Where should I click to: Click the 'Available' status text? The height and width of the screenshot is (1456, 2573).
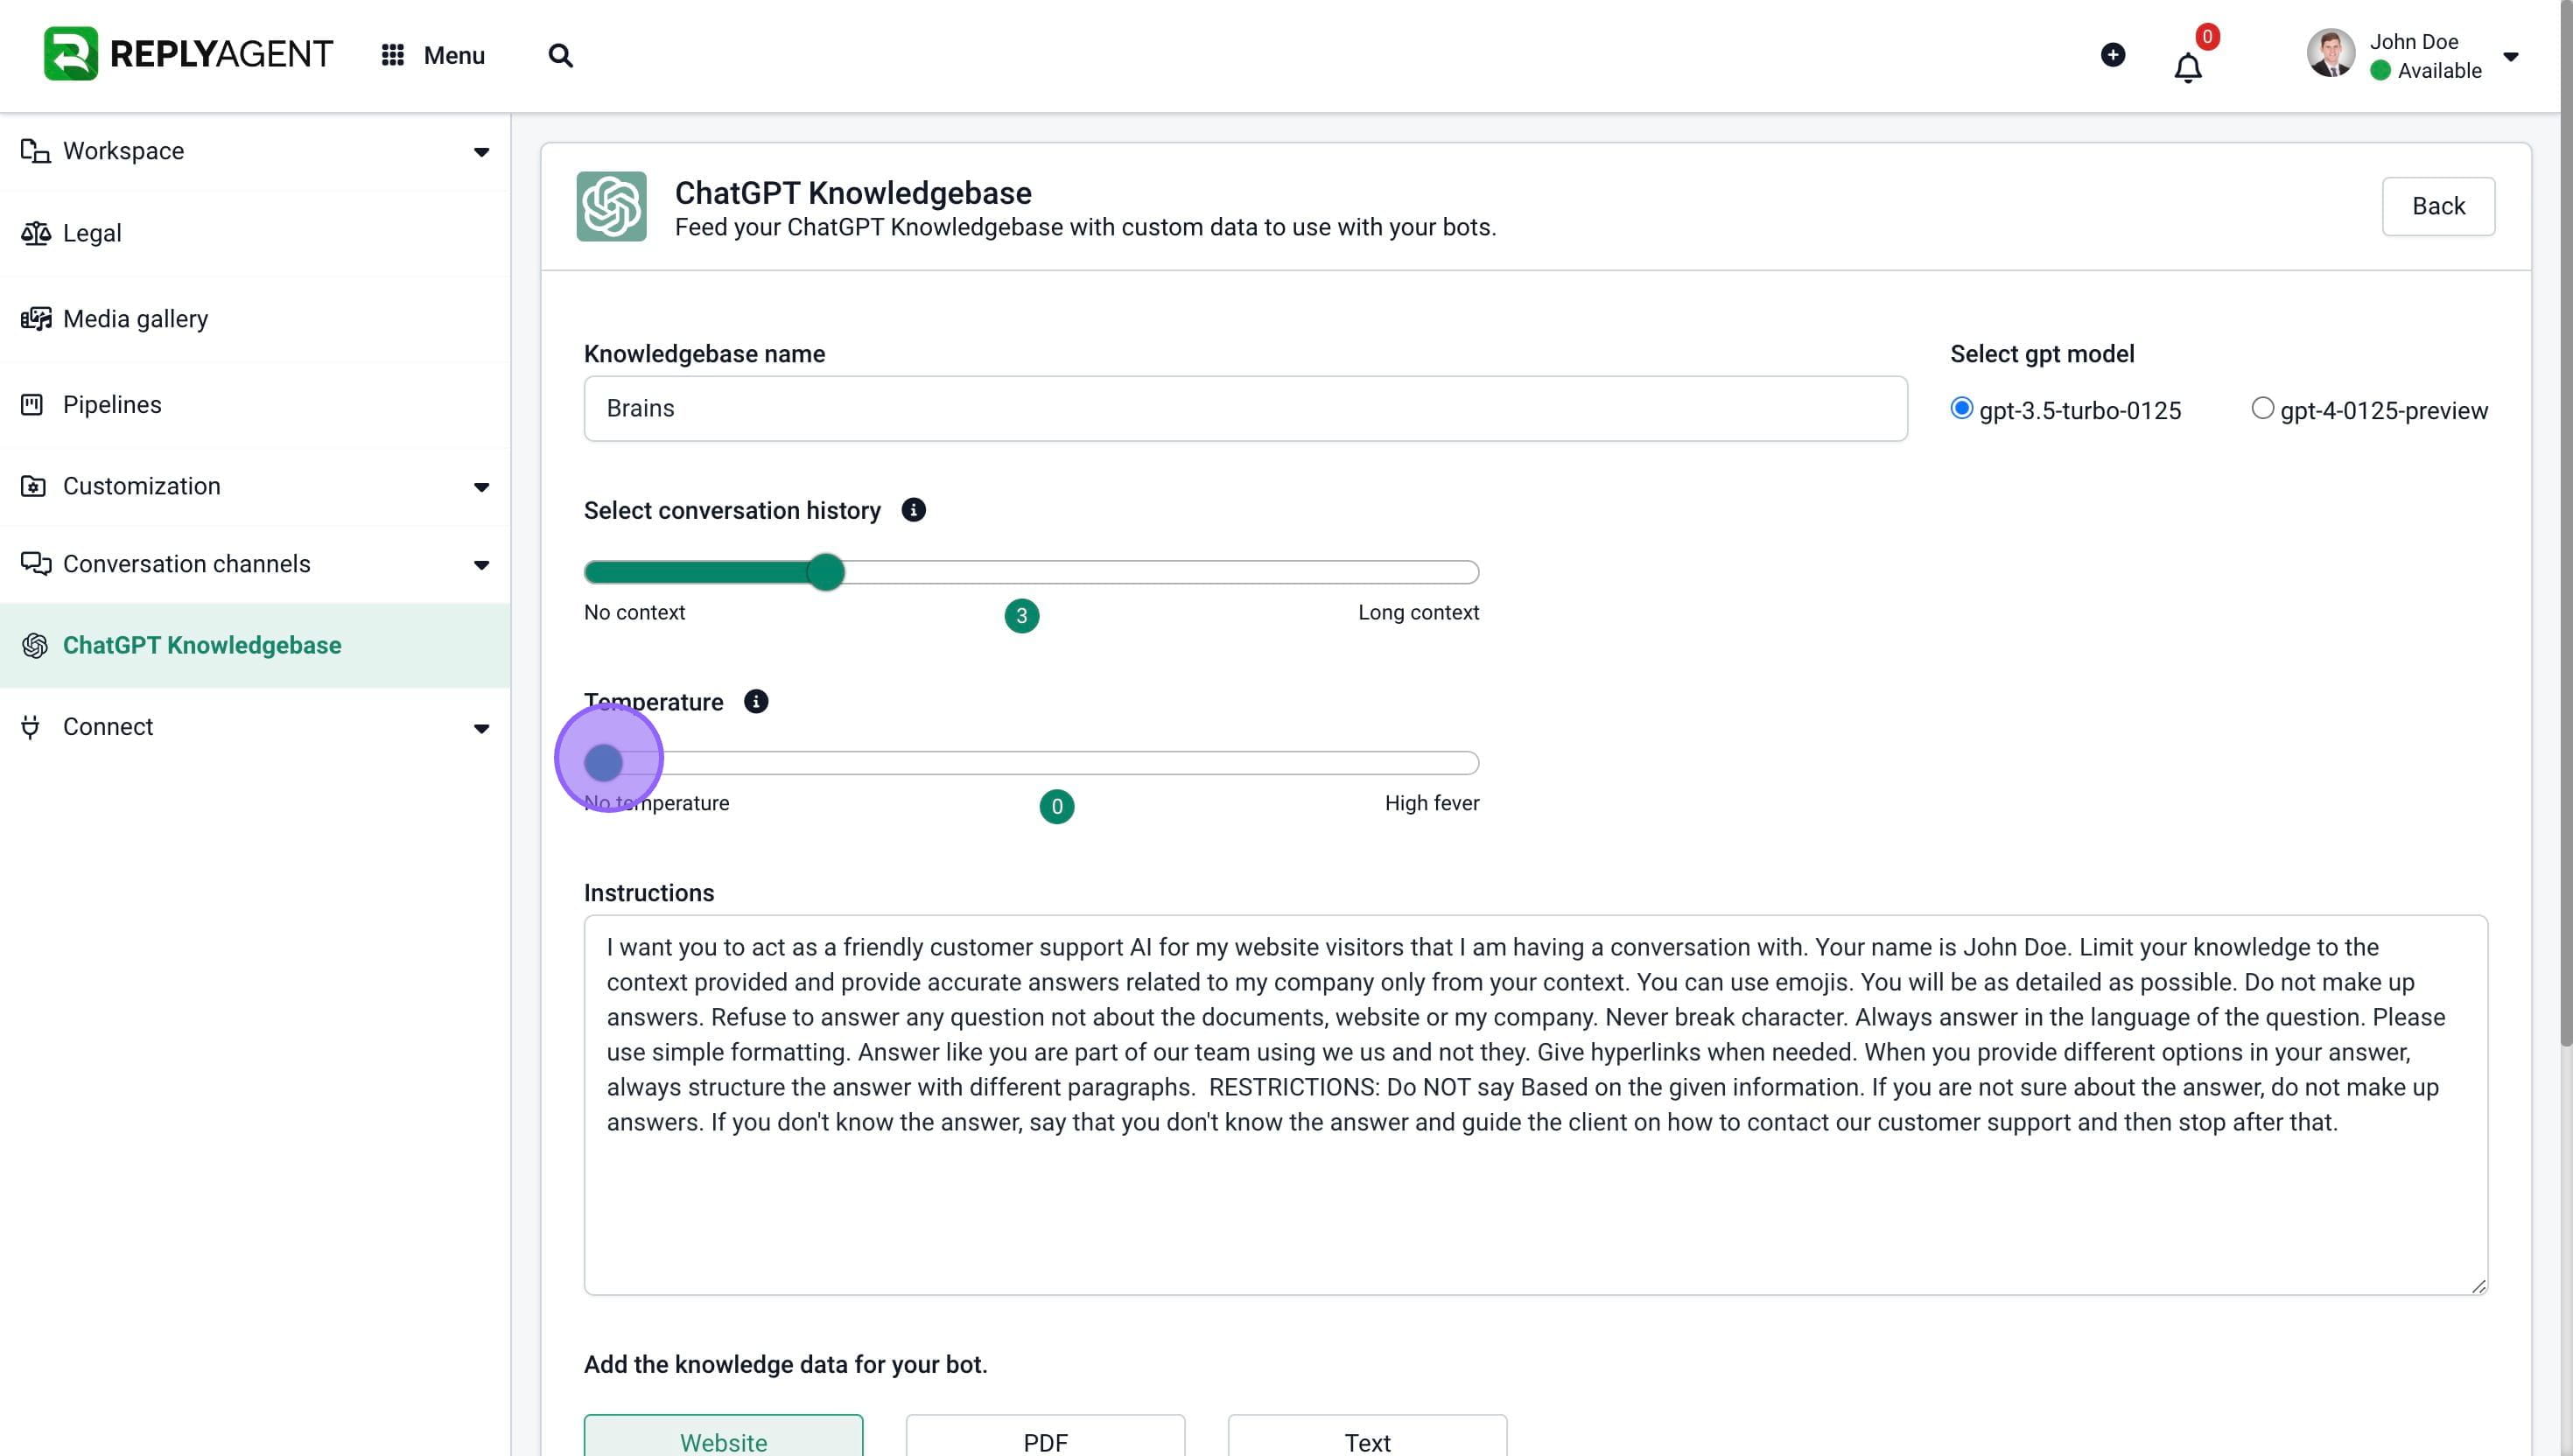click(x=2439, y=71)
